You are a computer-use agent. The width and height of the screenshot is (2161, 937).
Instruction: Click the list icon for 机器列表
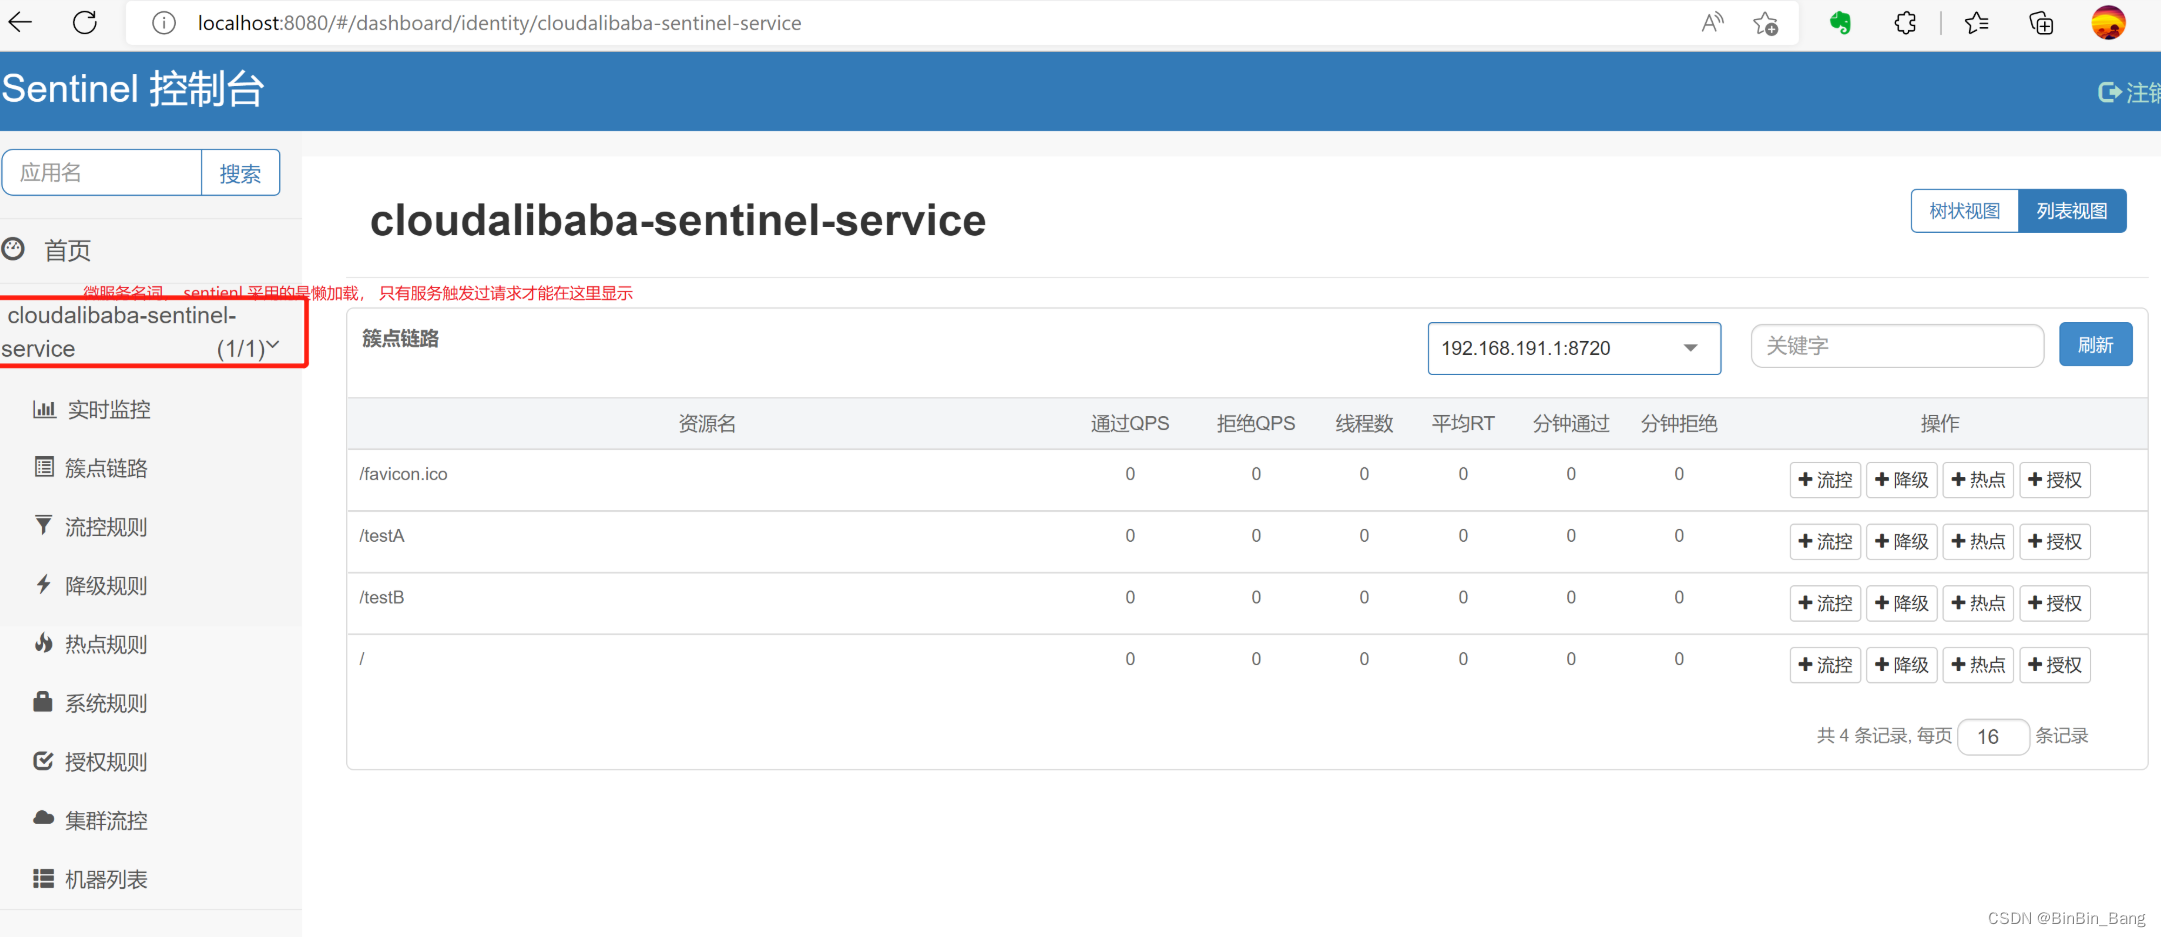coord(43,878)
